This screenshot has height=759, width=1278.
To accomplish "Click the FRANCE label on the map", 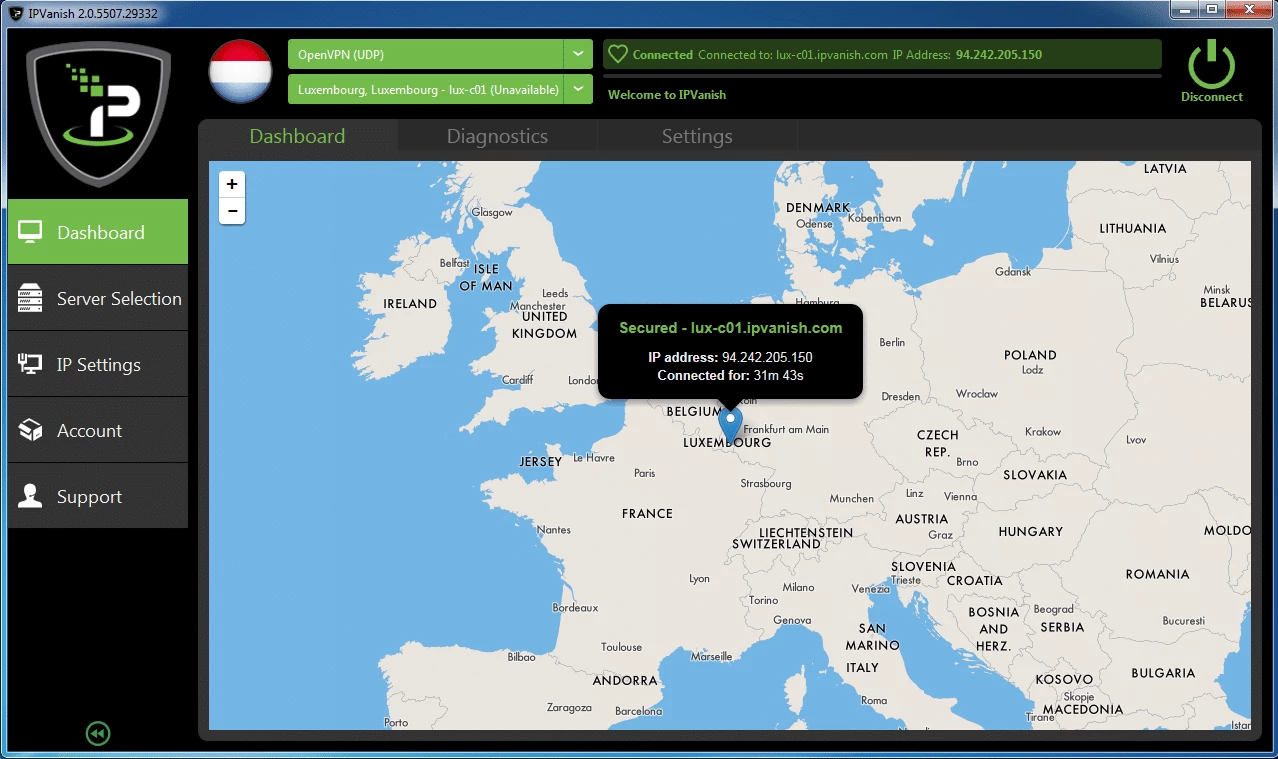I will pos(647,513).
